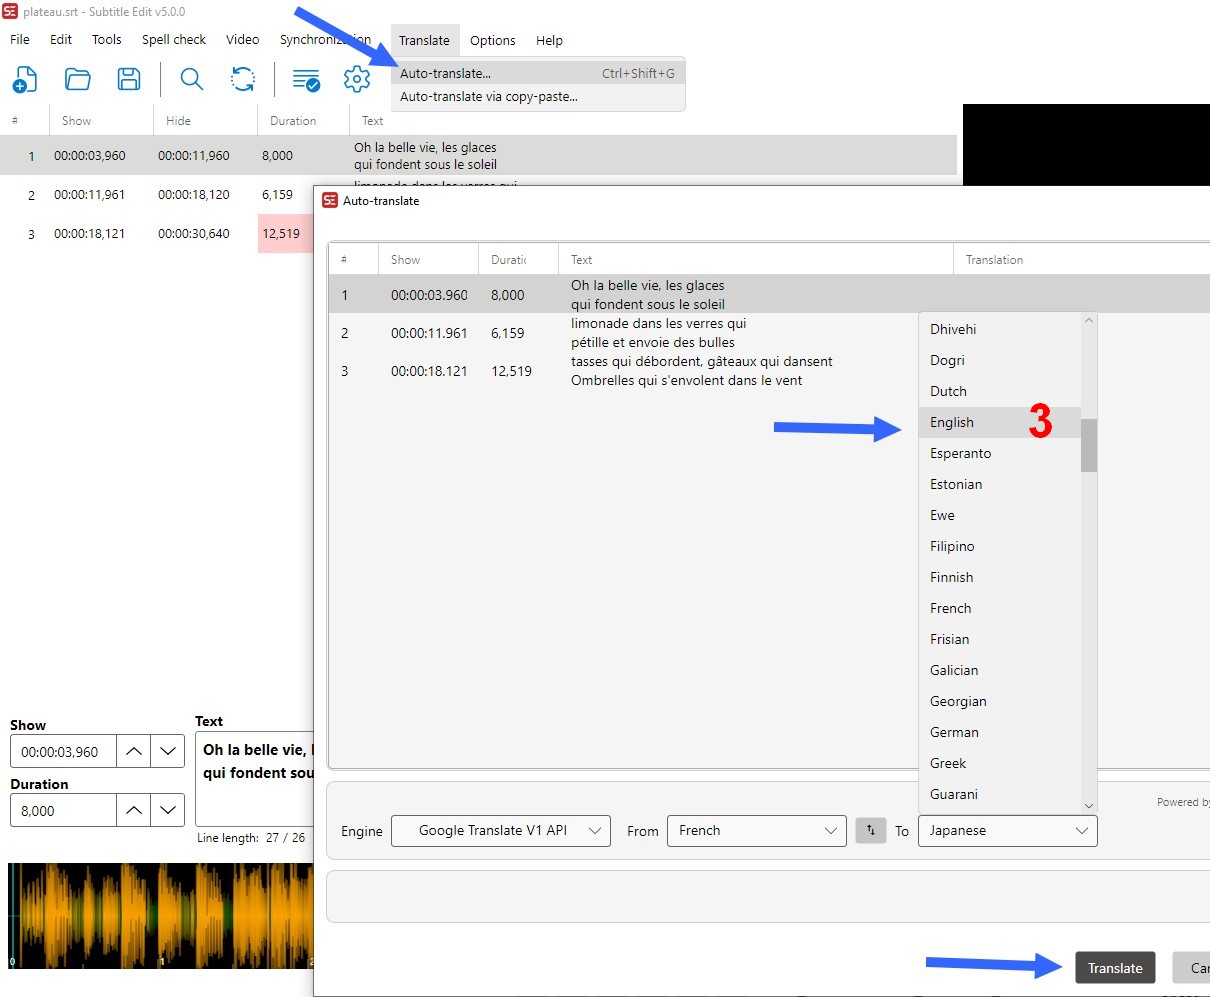Screen dimensions: 1210x997
Task: Click the Show time field 00:00:03,960
Action: click(63, 751)
